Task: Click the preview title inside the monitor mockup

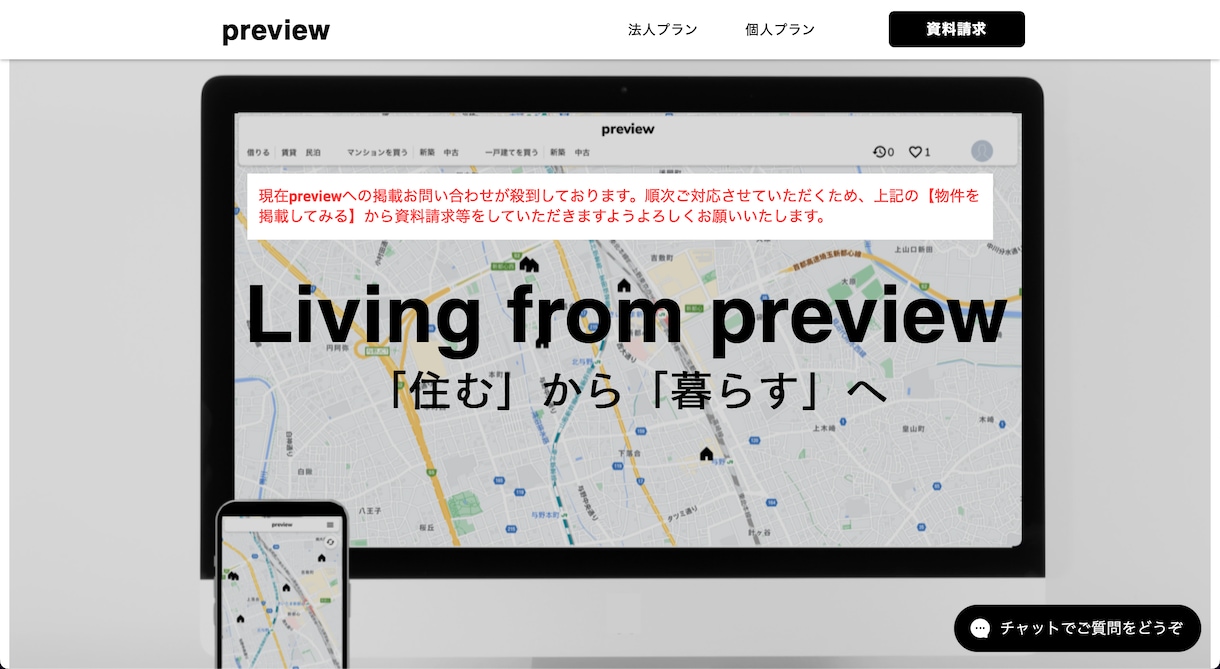Action: 628,129
